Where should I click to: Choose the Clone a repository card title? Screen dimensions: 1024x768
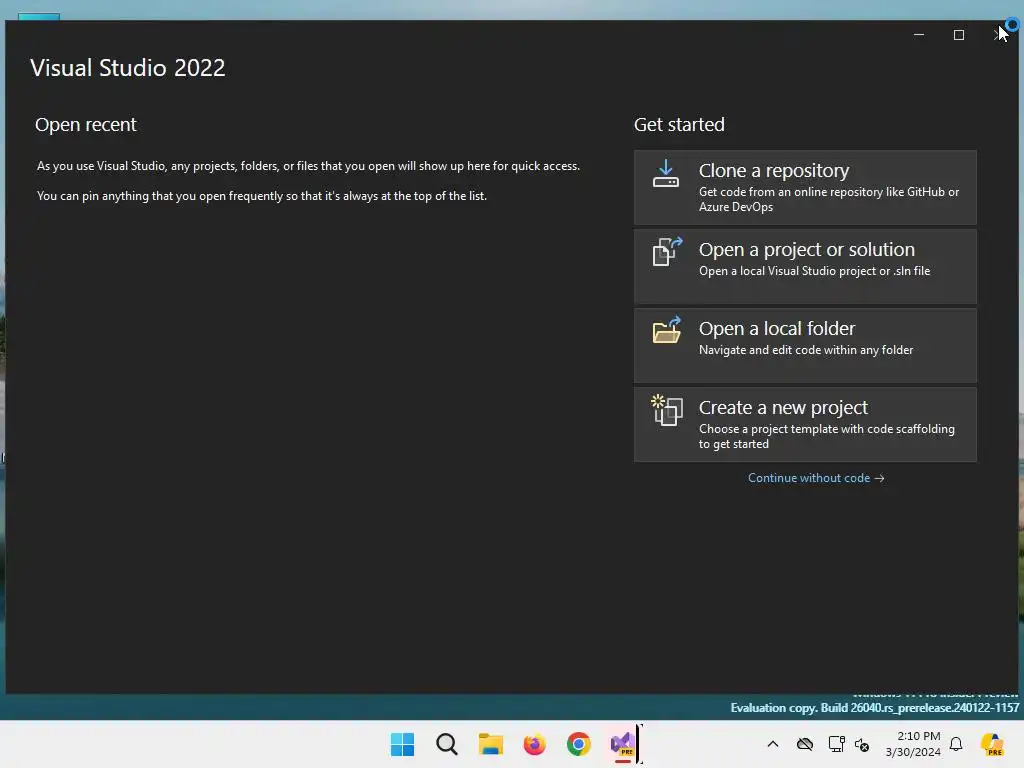774,170
